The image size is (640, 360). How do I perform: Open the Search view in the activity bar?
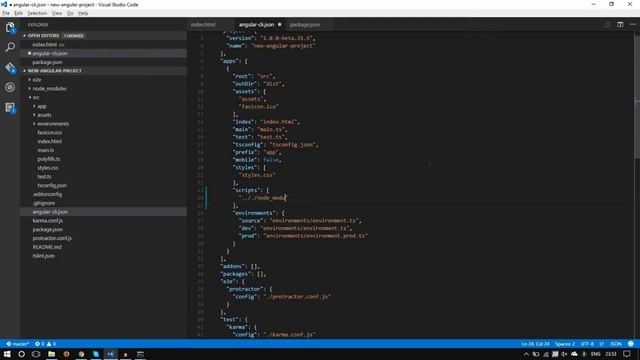10,47
